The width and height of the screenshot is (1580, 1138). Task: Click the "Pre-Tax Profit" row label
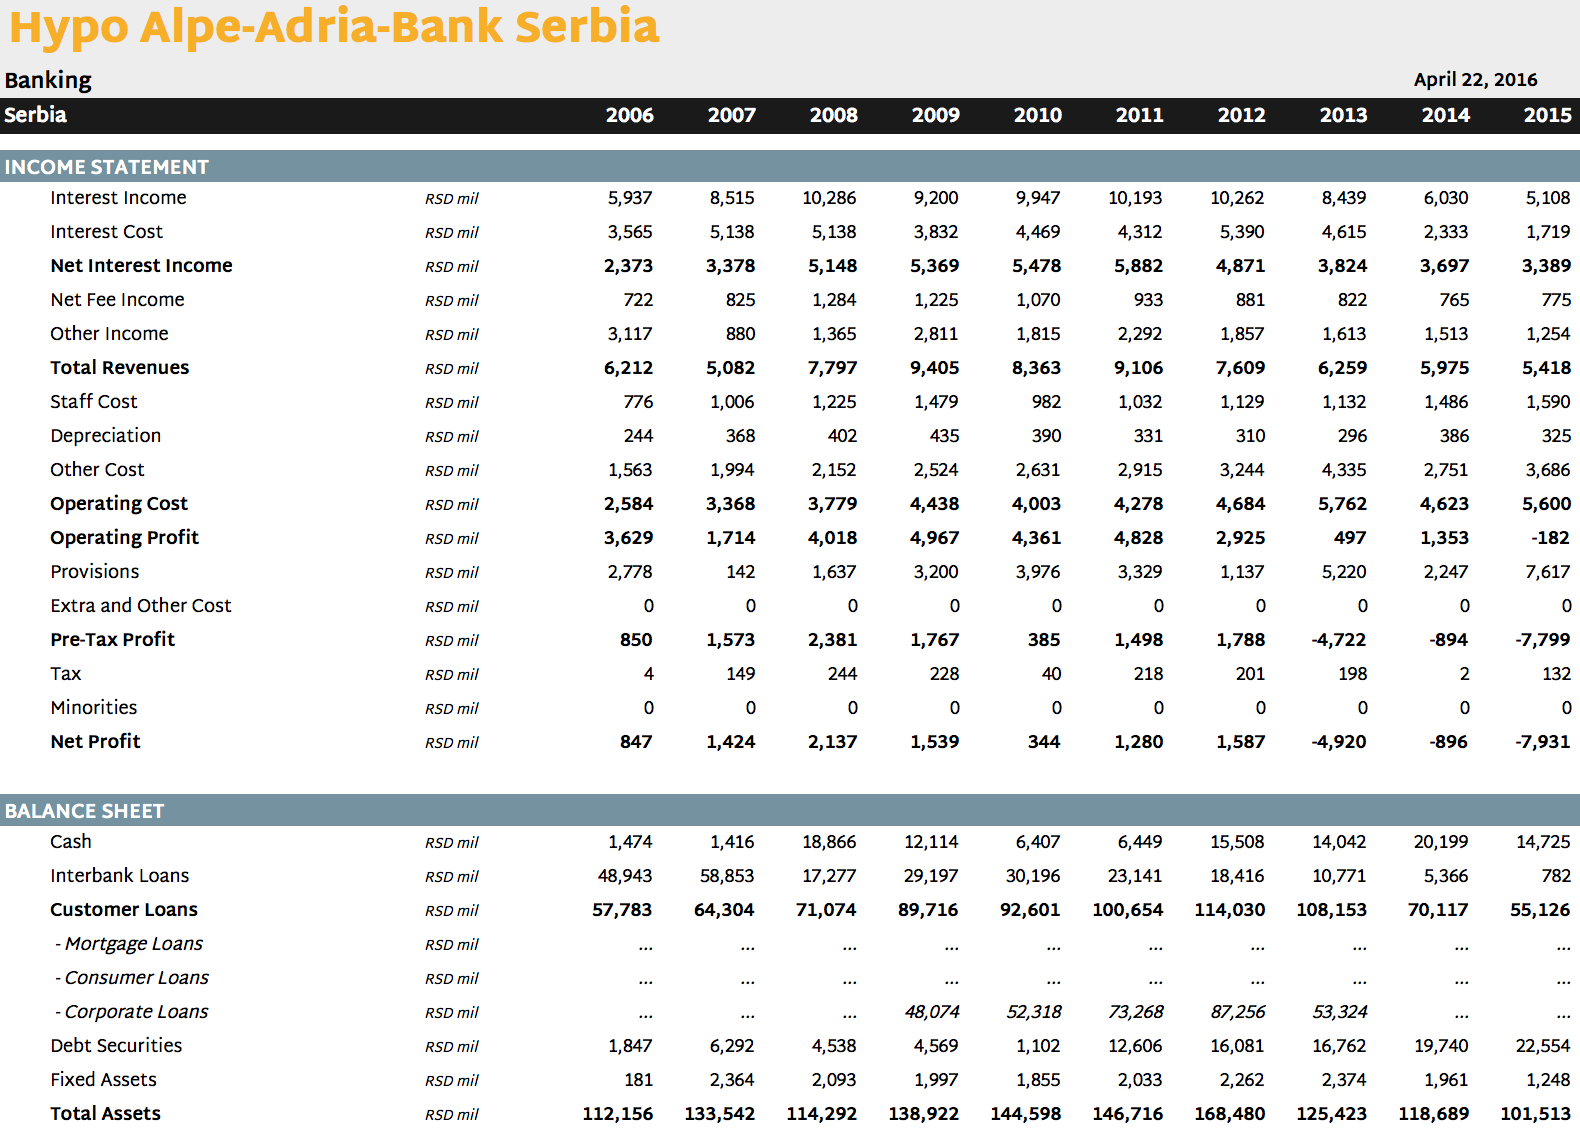pos(112,640)
